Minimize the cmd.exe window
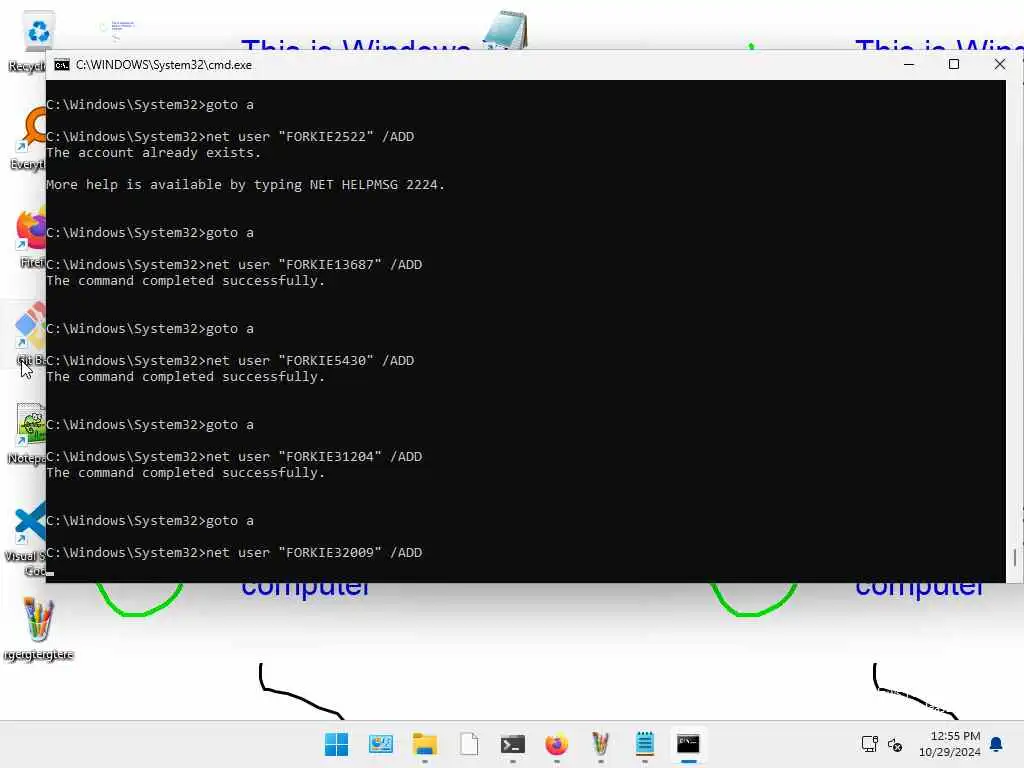1024x768 pixels. coord(908,64)
